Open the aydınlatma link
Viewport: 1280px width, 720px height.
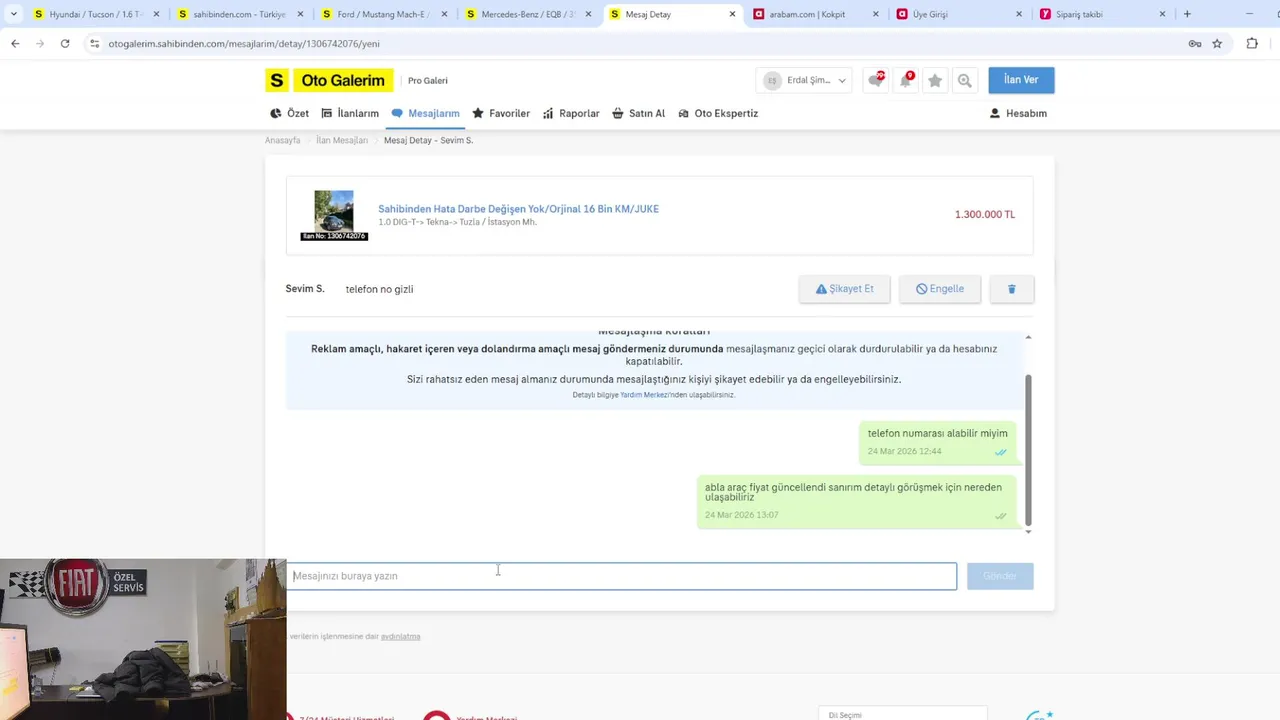pos(400,637)
